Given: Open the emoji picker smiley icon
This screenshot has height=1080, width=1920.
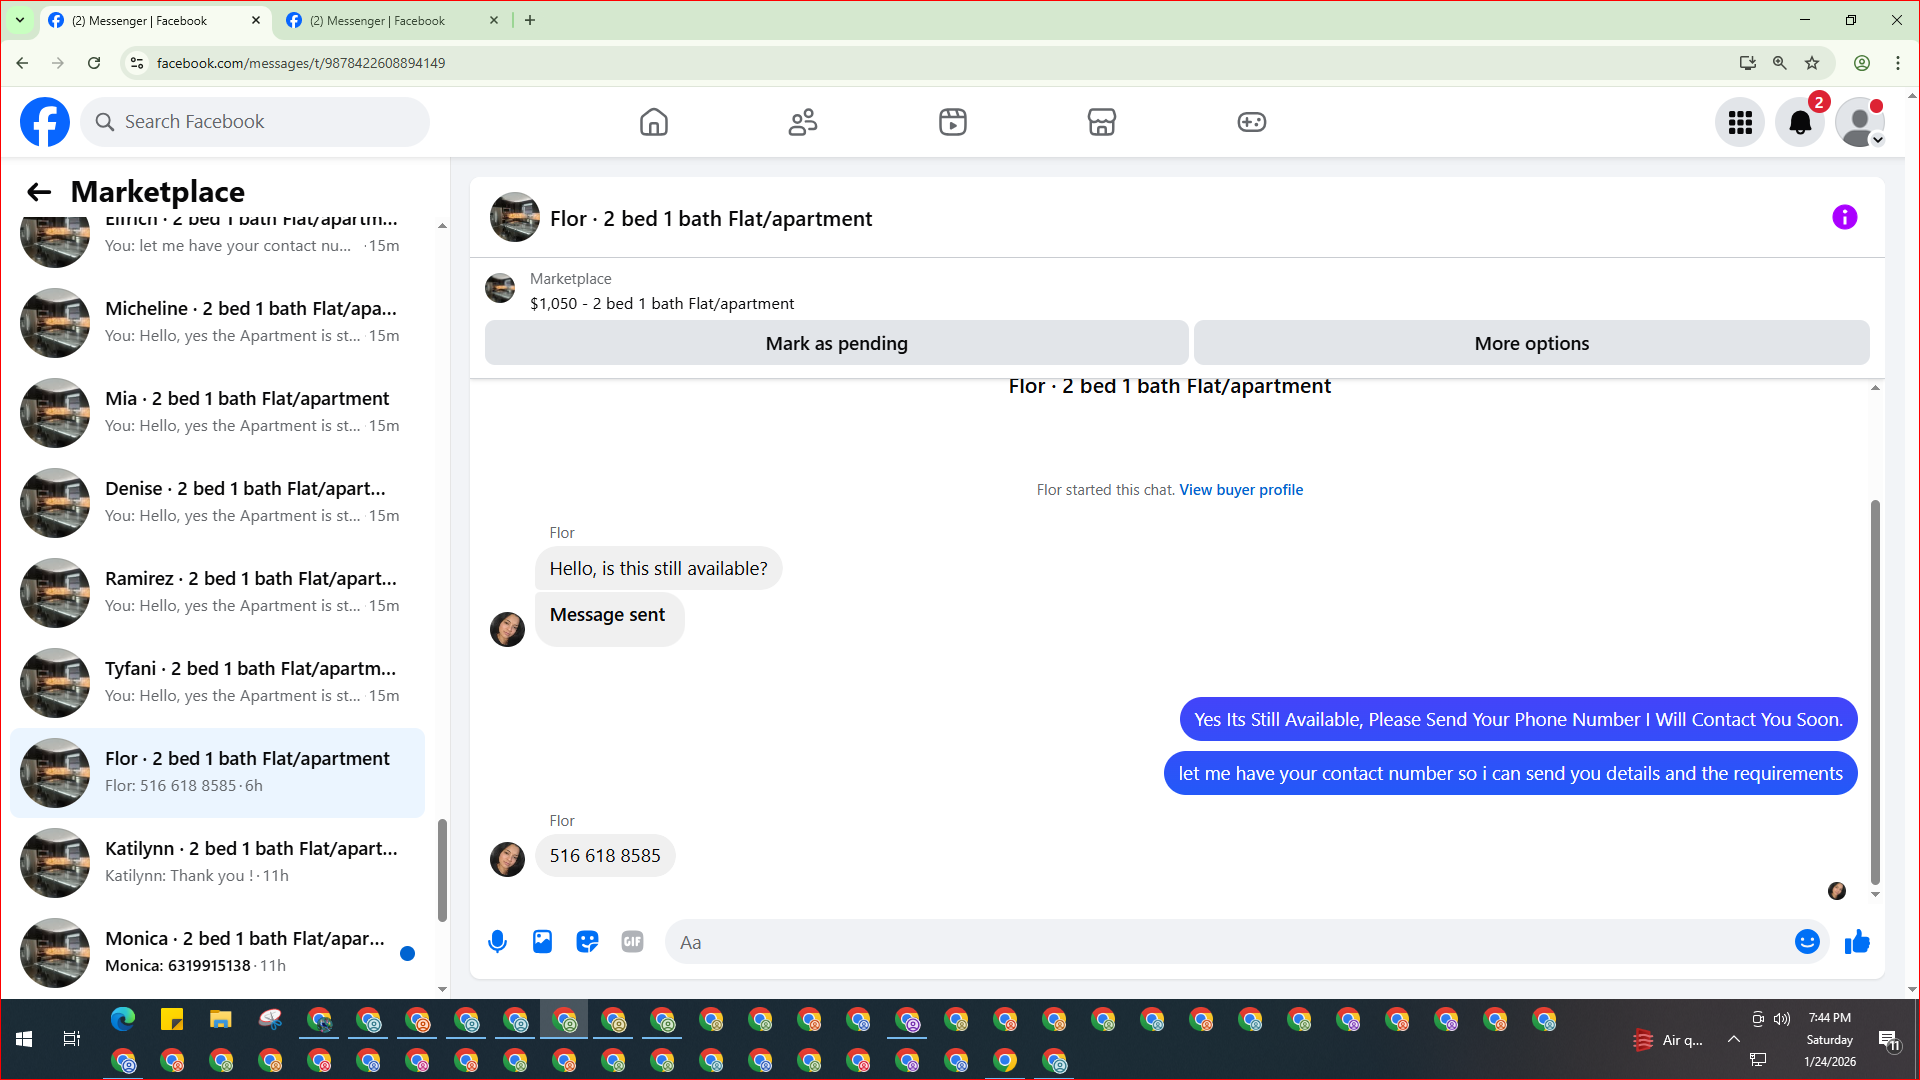Looking at the screenshot, I should 1806,942.
